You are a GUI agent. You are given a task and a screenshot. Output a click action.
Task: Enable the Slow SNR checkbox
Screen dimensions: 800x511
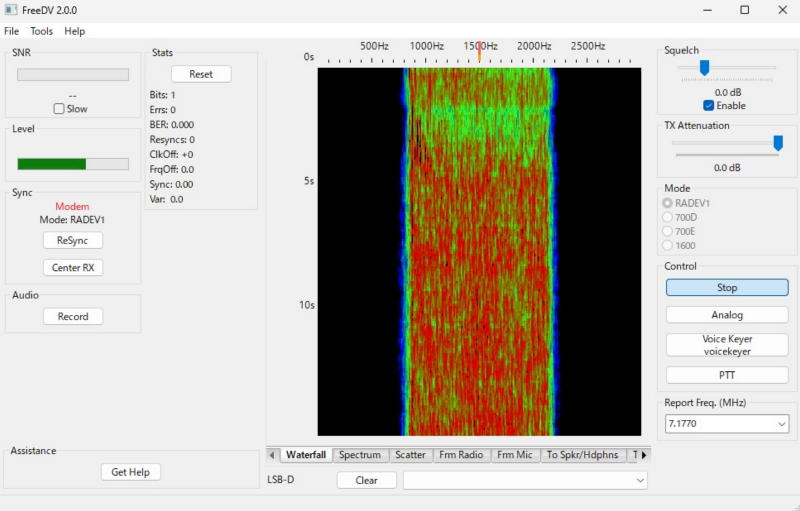coord(59,109)
